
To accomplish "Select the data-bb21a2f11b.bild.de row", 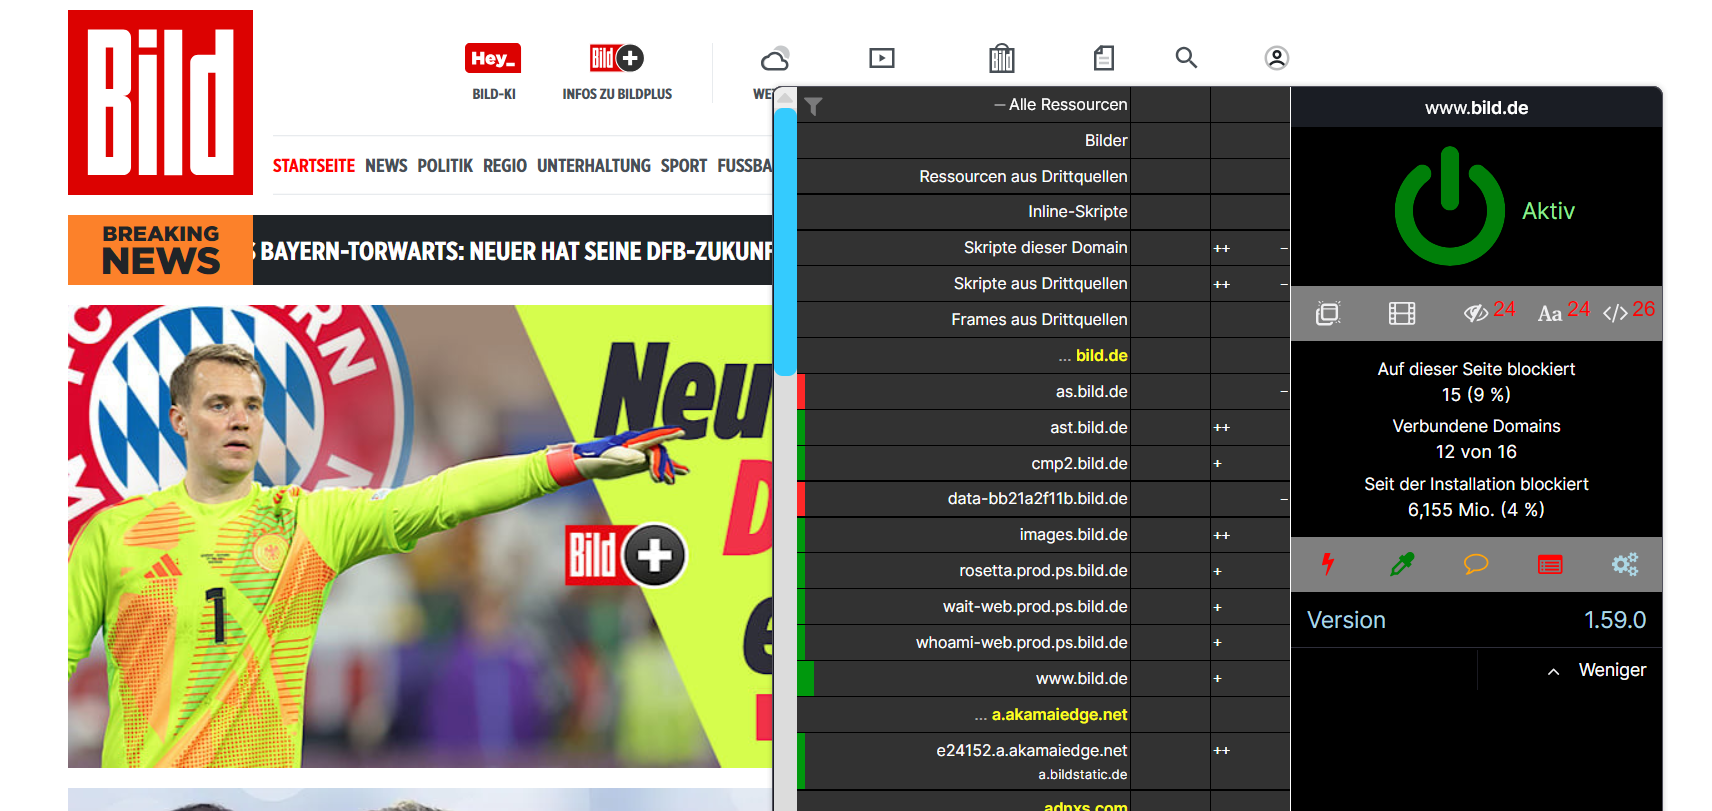I will (x=1043, y=499).
